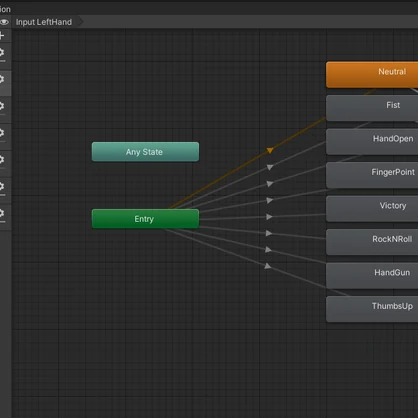Click the orange transition arrow toward Neutral
Screen dimensions: 418x418
coord(270,151)
